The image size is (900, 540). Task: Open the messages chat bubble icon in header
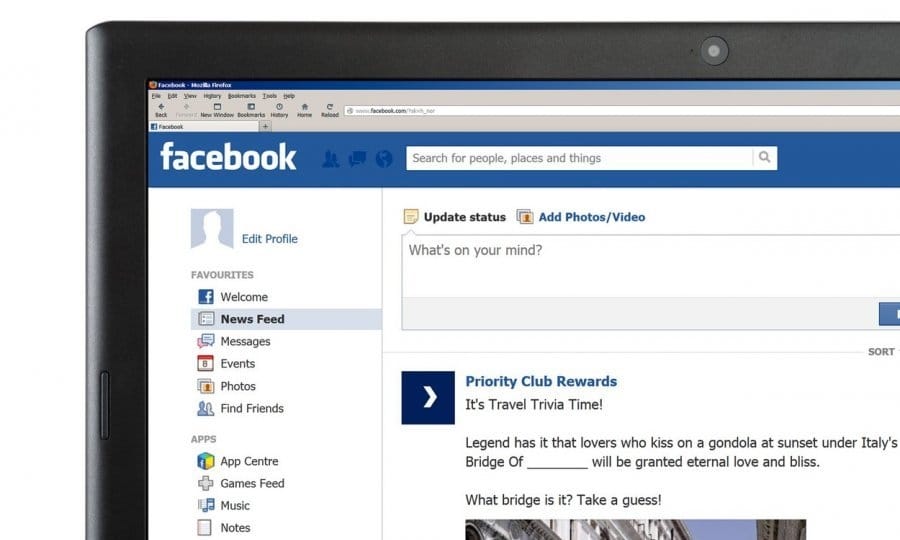coord(357,159)
